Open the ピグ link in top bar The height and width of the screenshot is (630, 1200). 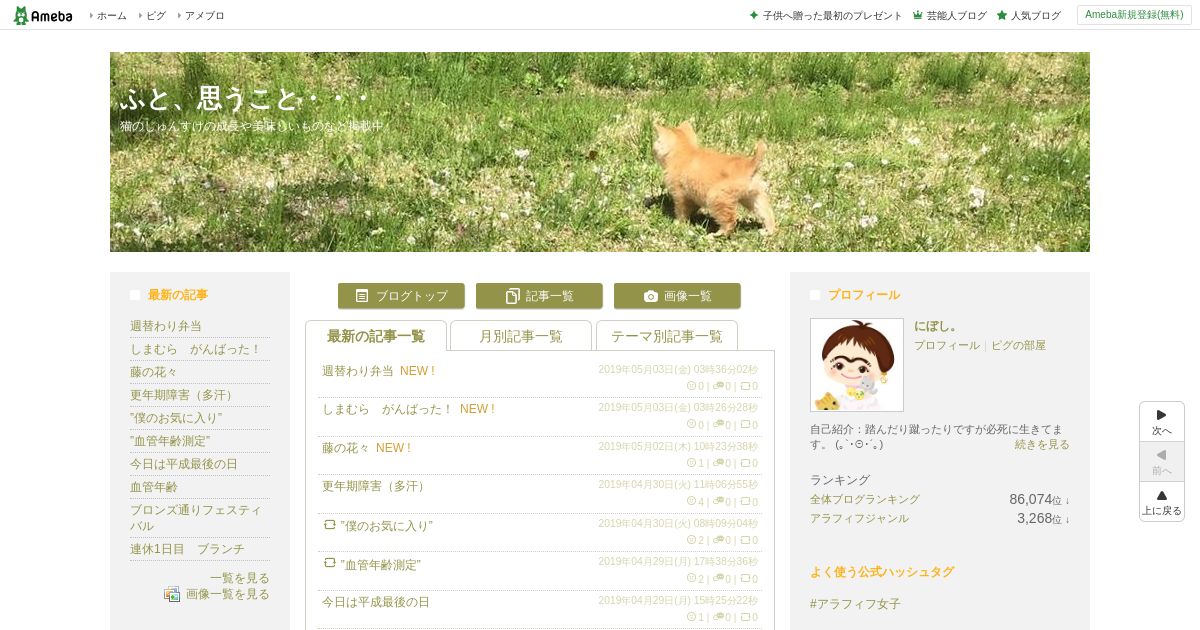[x=156, y=16]
